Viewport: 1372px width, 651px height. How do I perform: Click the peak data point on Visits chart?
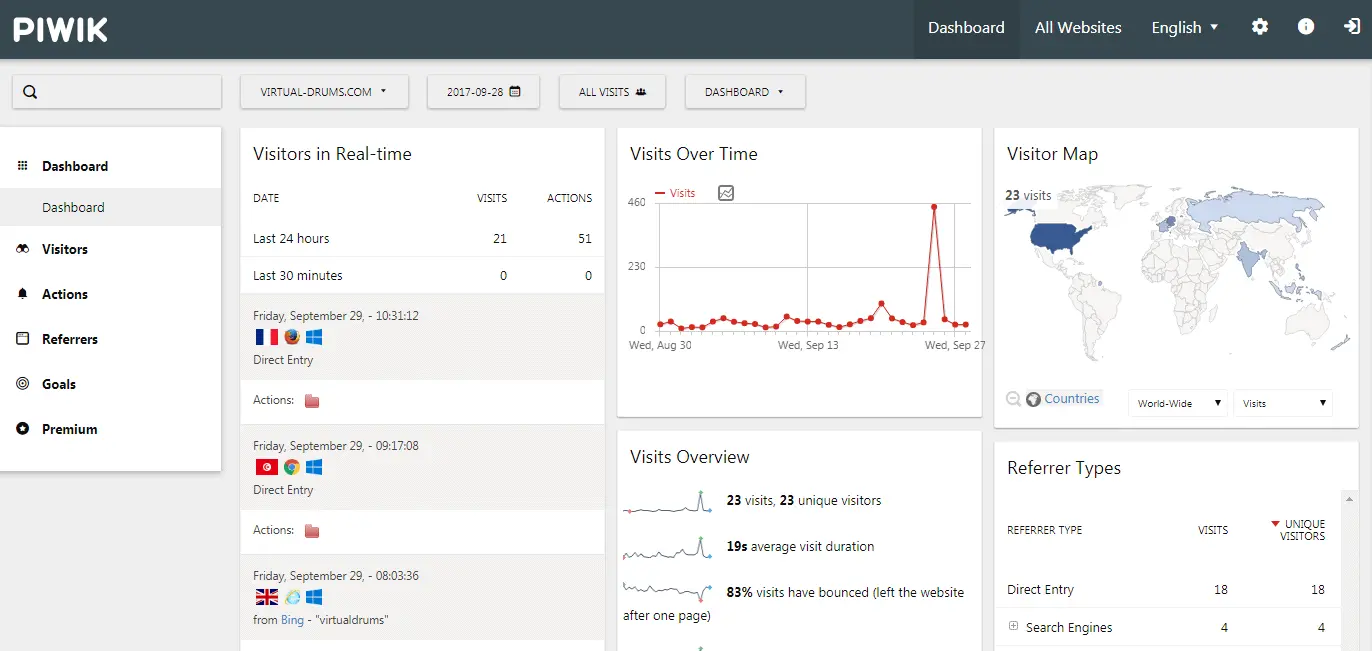934,207
